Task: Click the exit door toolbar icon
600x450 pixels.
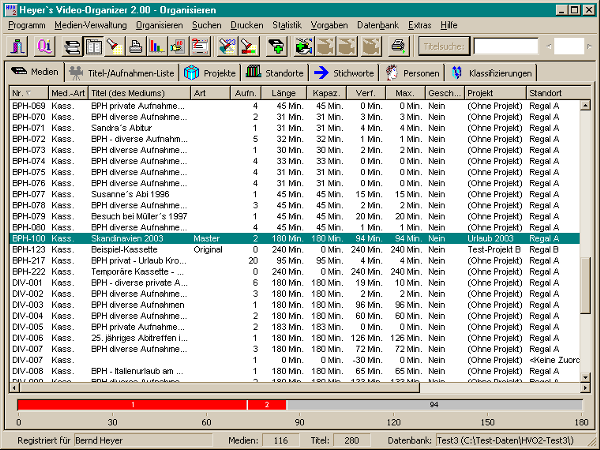Action: (17, 46)
